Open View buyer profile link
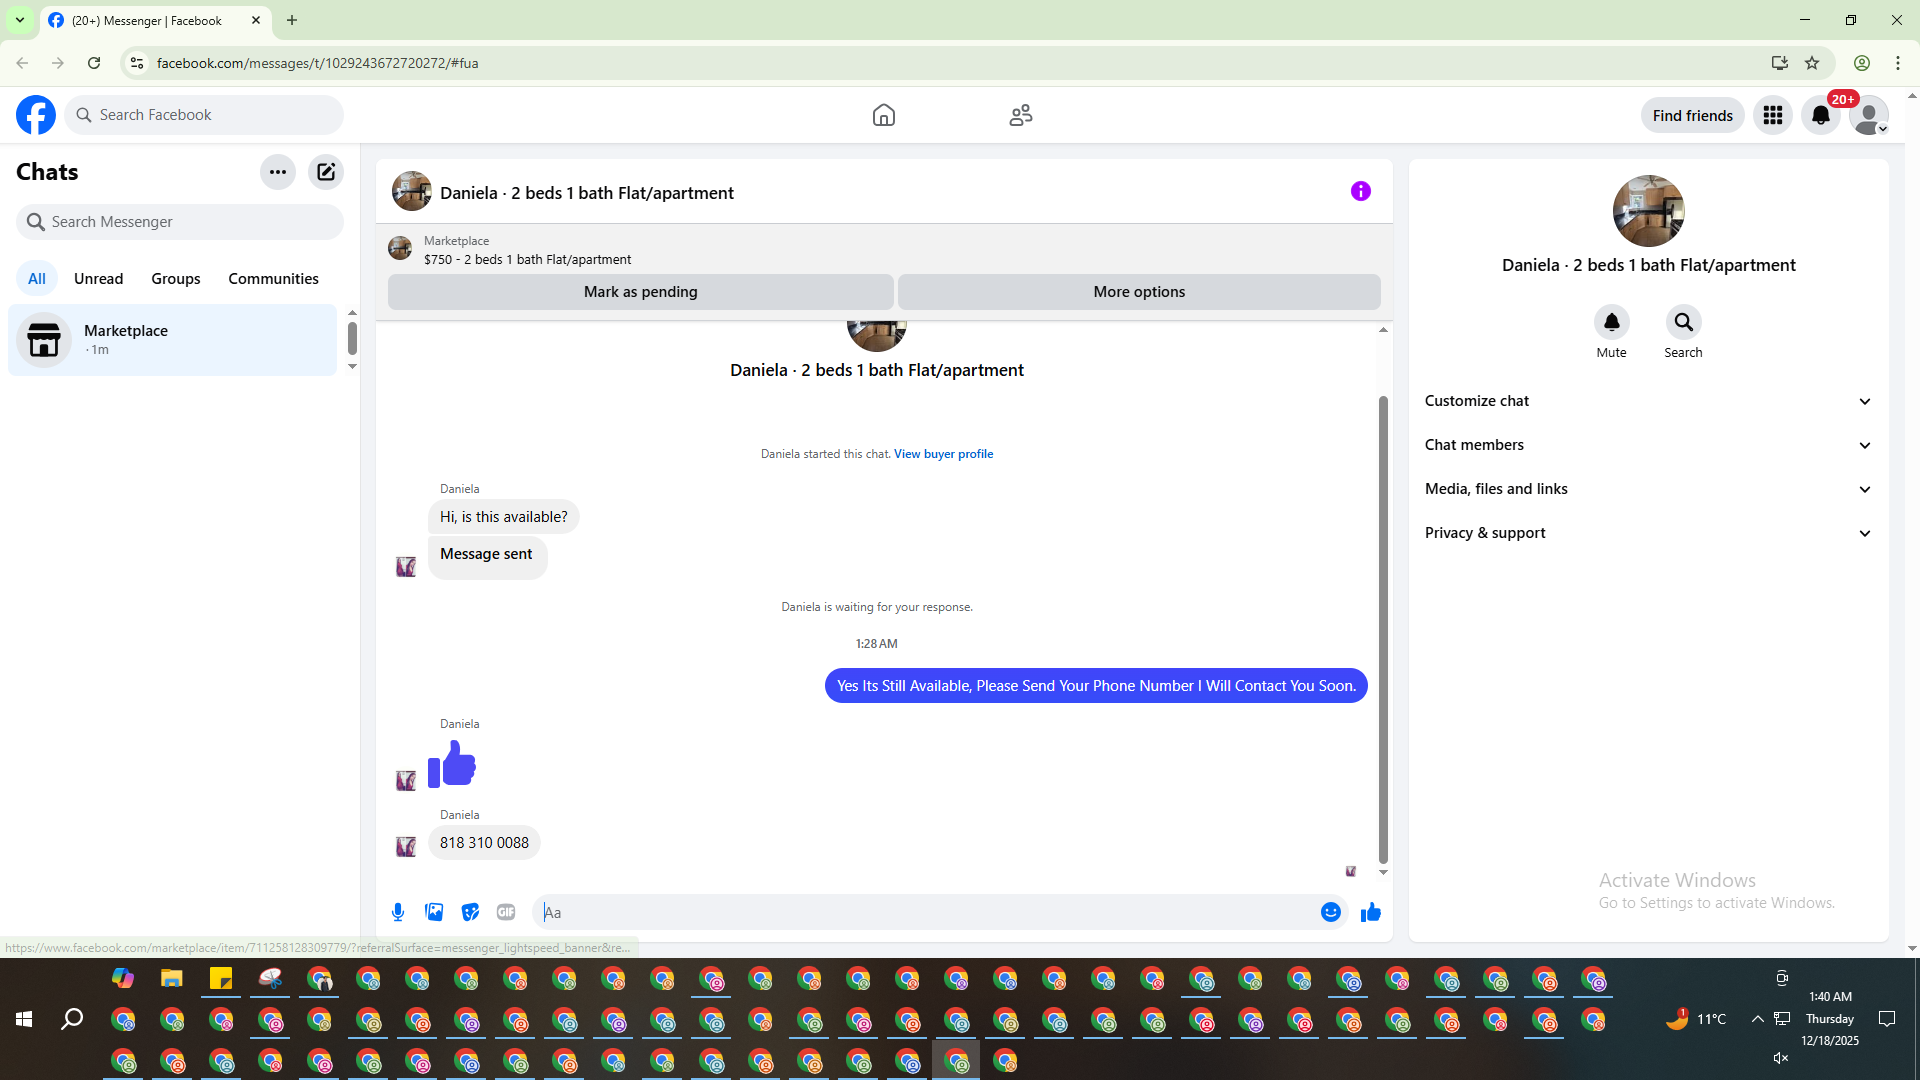Screen dimensions: 1920x1080 coord(943,454)
